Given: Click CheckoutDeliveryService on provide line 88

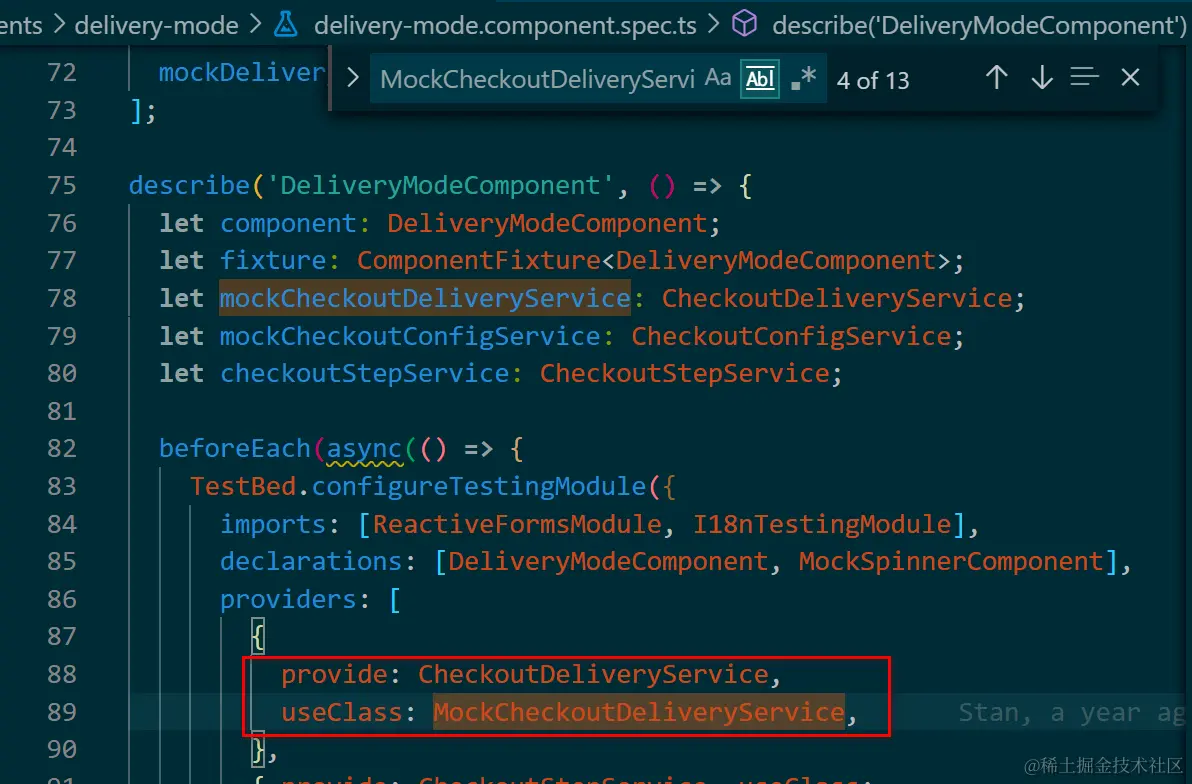Looking at the screenshot, I should [593, 674].
